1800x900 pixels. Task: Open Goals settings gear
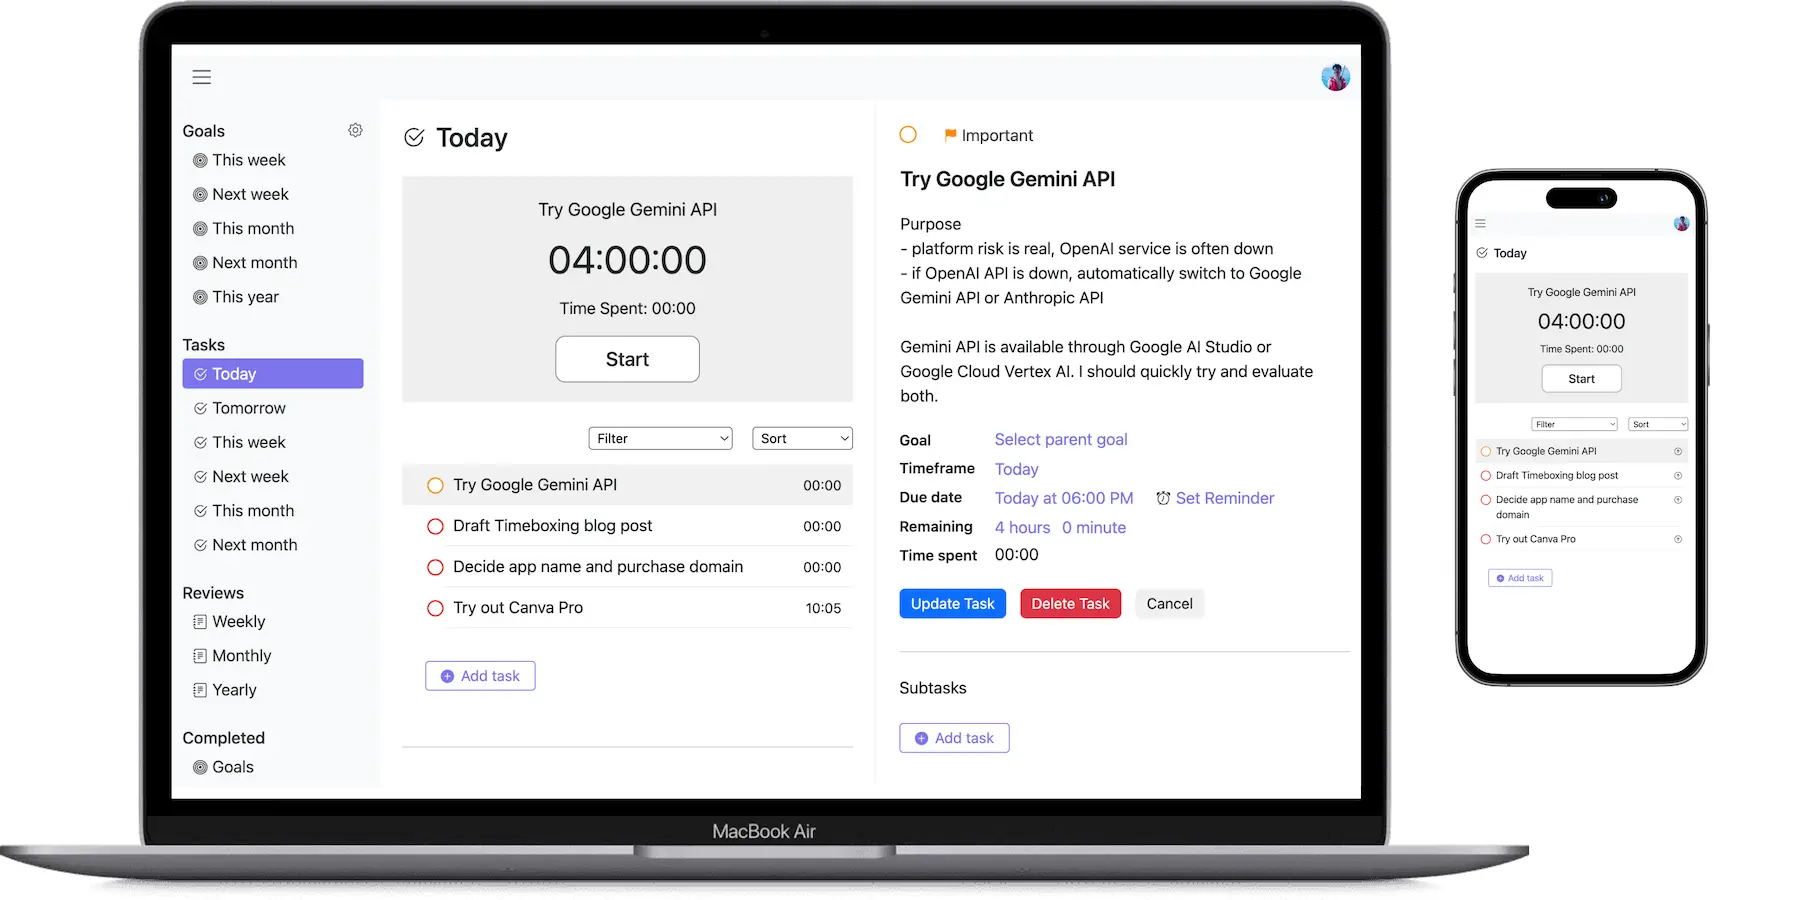coord(355,130)
